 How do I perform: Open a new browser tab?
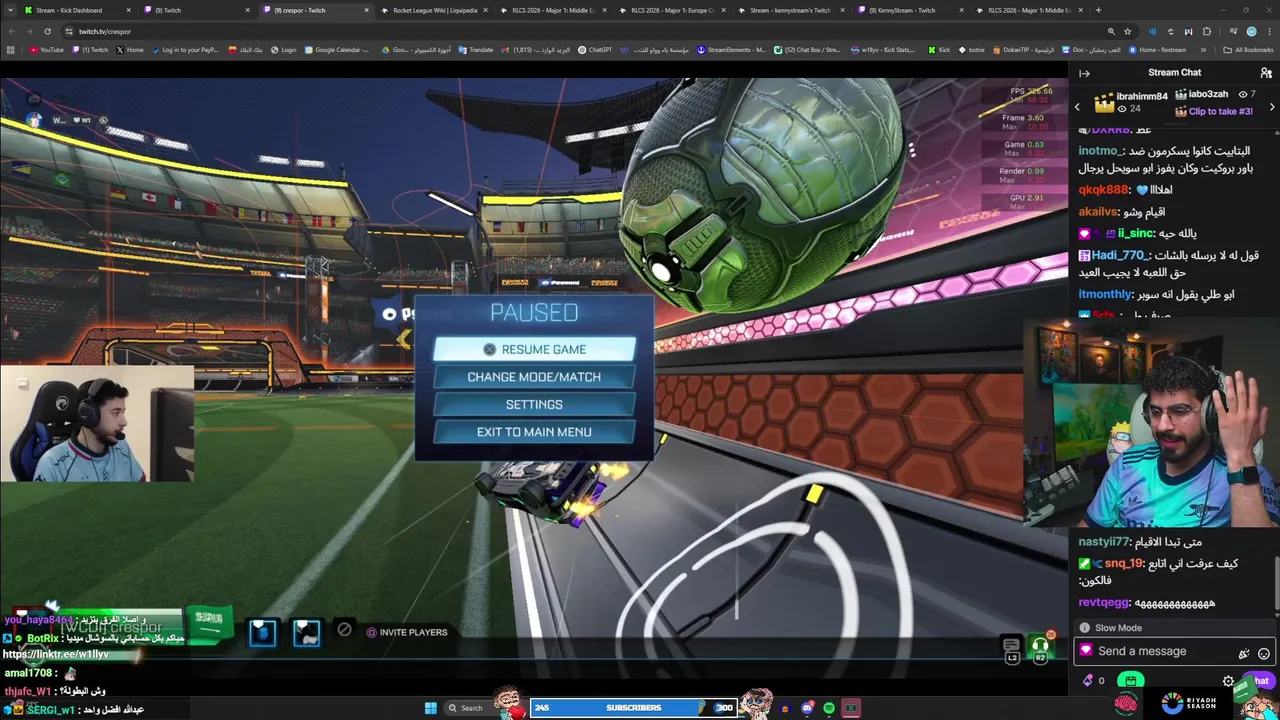point(1098,10)
